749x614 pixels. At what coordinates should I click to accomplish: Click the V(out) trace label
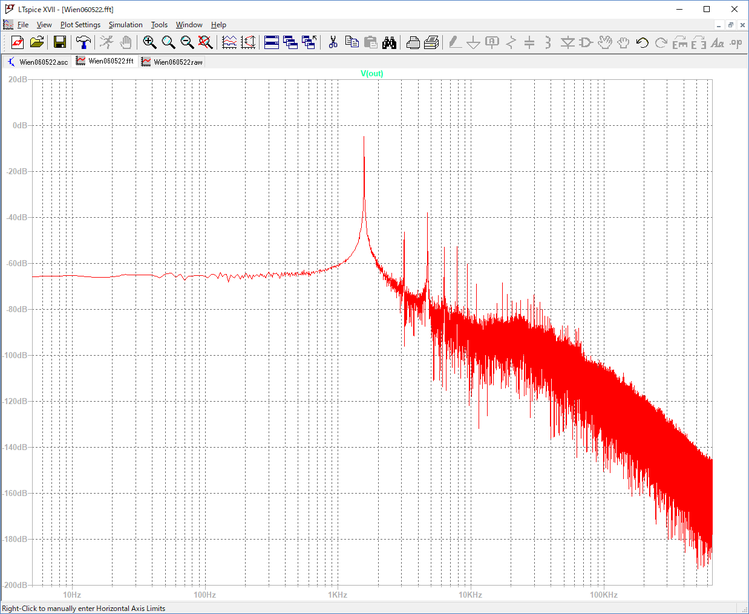(x=372, y=74)
